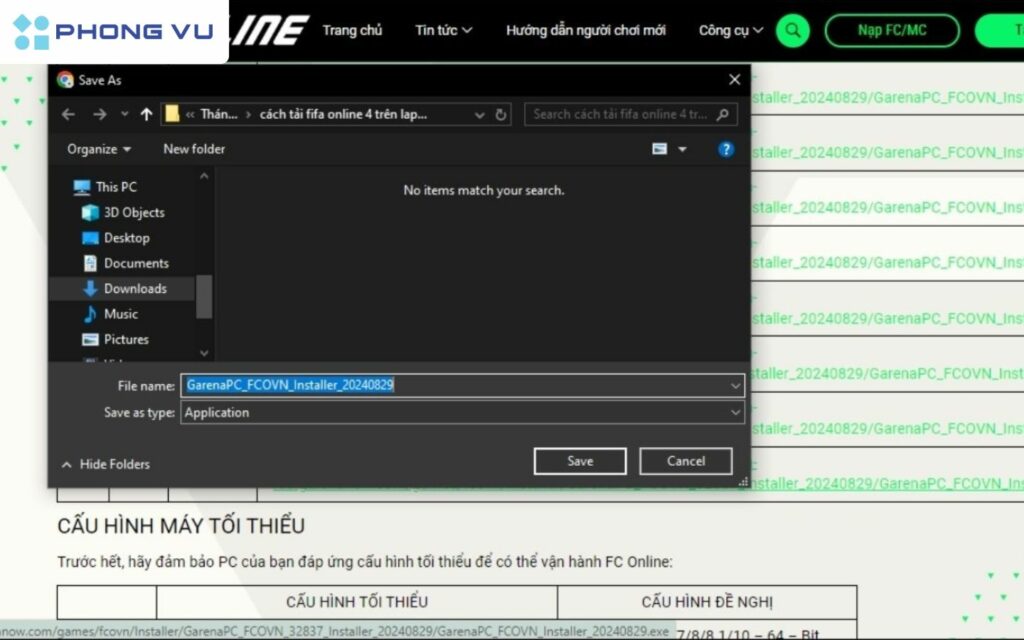This screenshot has width=1024, height=640.
Task: Click the Back navigation arrow
Action: coord(68,113)
